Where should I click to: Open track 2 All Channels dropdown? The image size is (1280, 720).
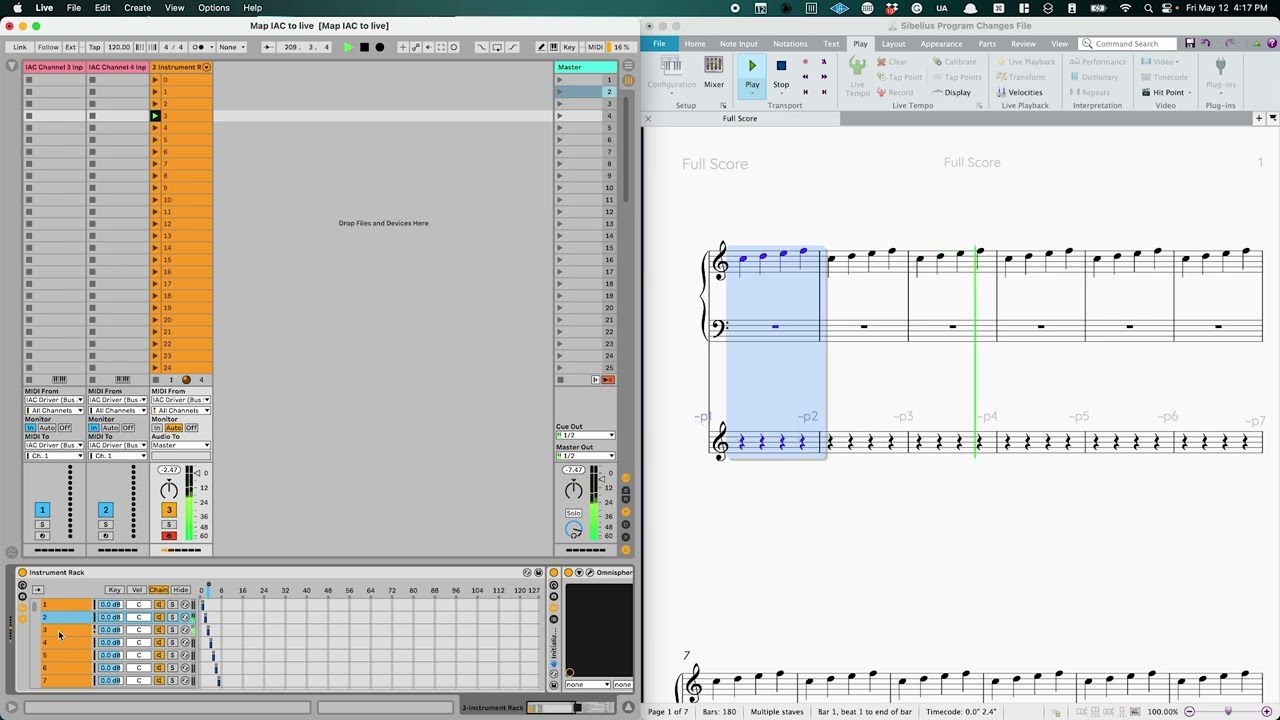[x=117, y=410]
